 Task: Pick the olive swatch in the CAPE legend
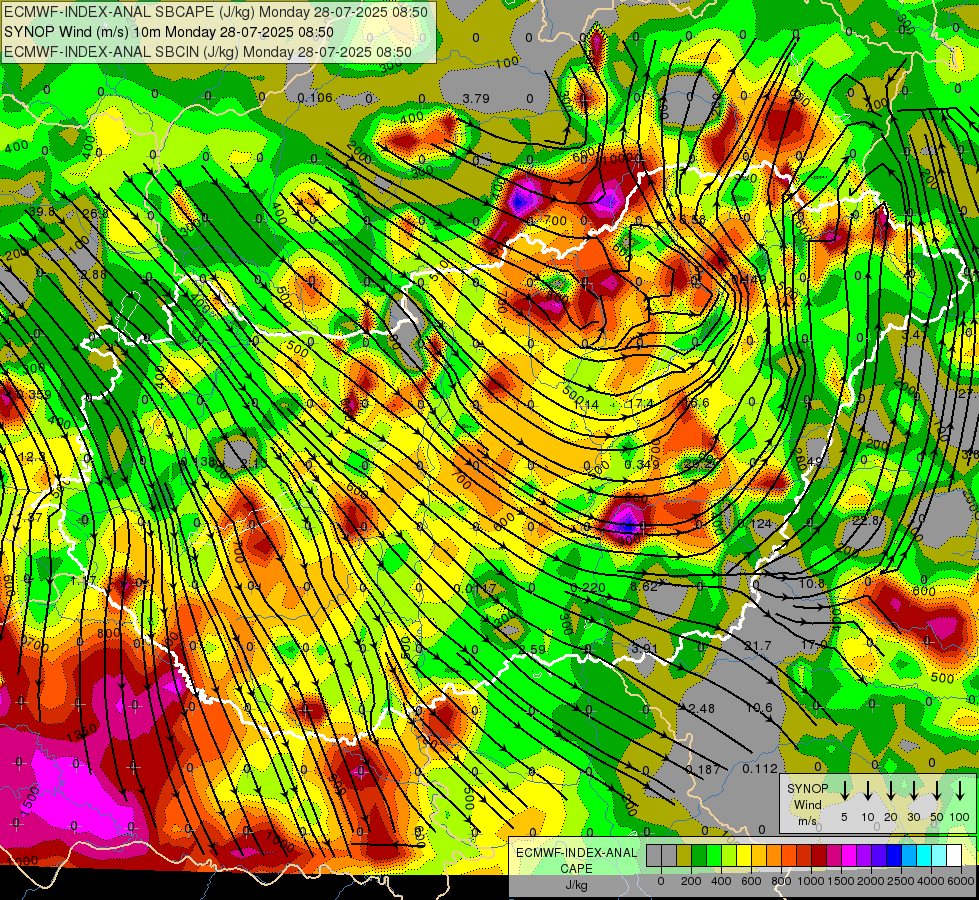[684, 855]
